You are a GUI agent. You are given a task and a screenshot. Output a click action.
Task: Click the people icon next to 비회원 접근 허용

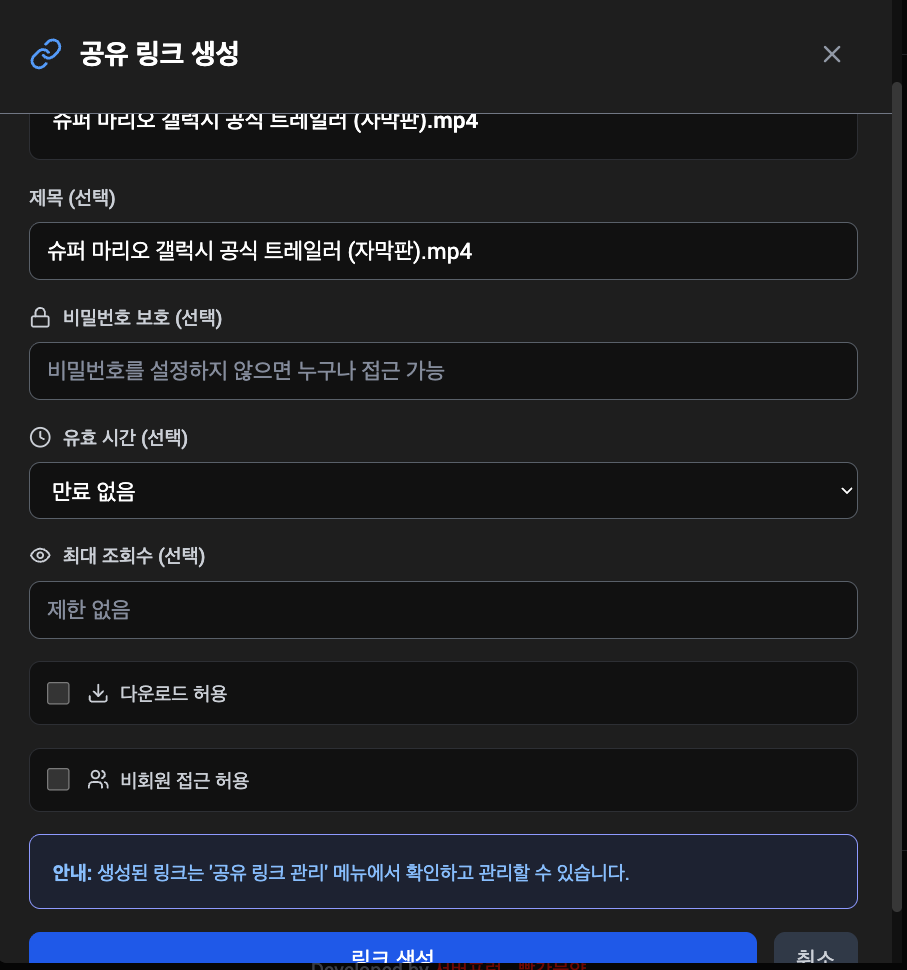pyautogui.click(x=98, y=779)
